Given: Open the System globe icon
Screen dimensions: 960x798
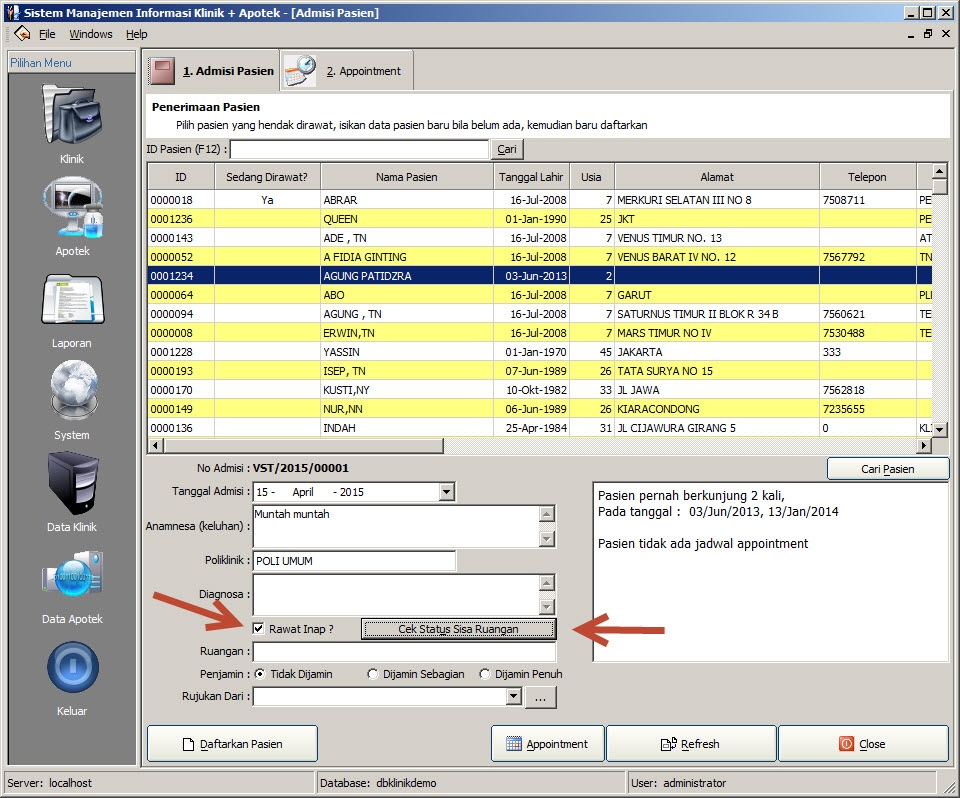Looking at the screenshot, I should (73, 390).
